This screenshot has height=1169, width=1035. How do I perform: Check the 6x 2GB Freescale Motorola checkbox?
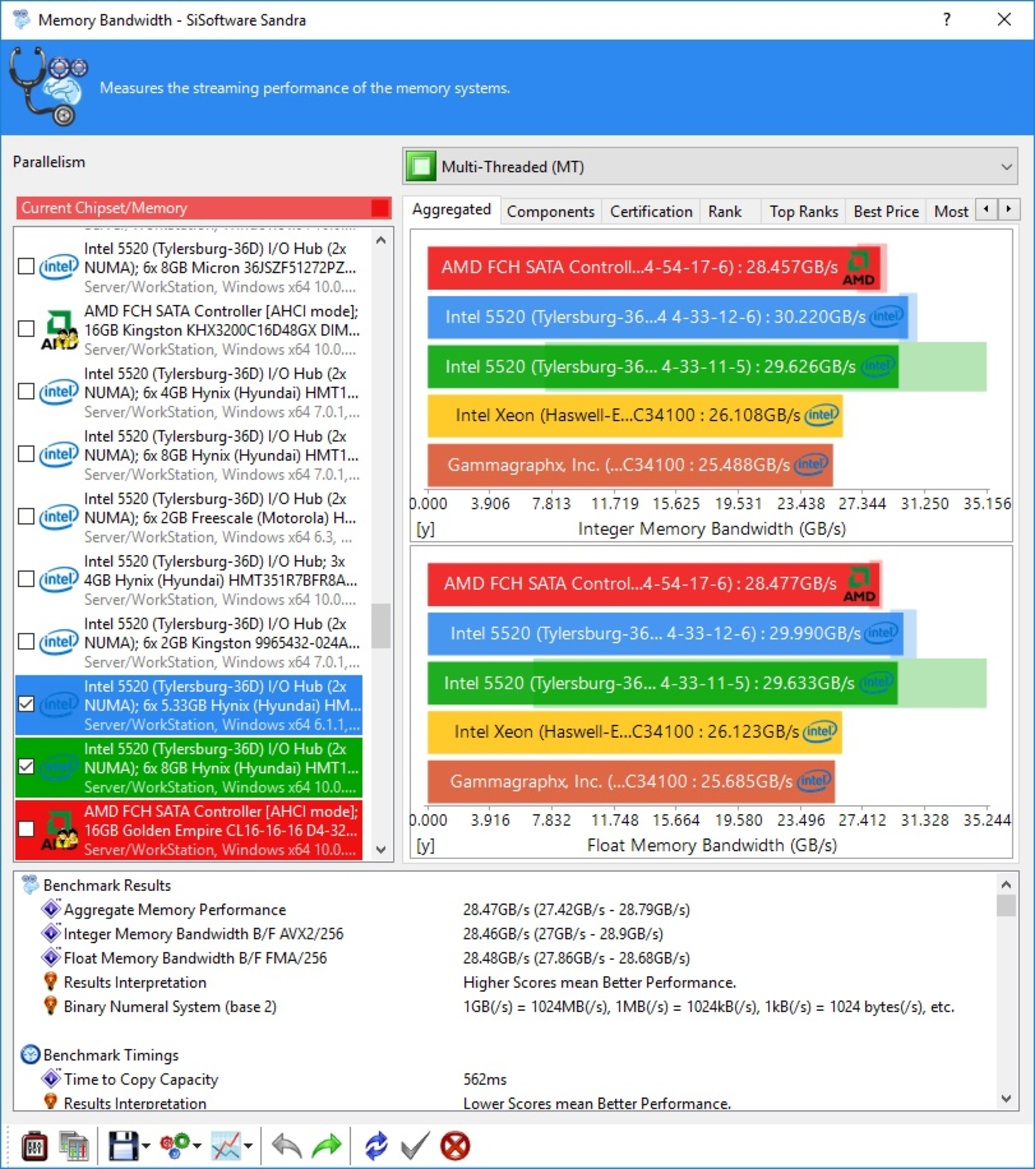coord(26,517)
